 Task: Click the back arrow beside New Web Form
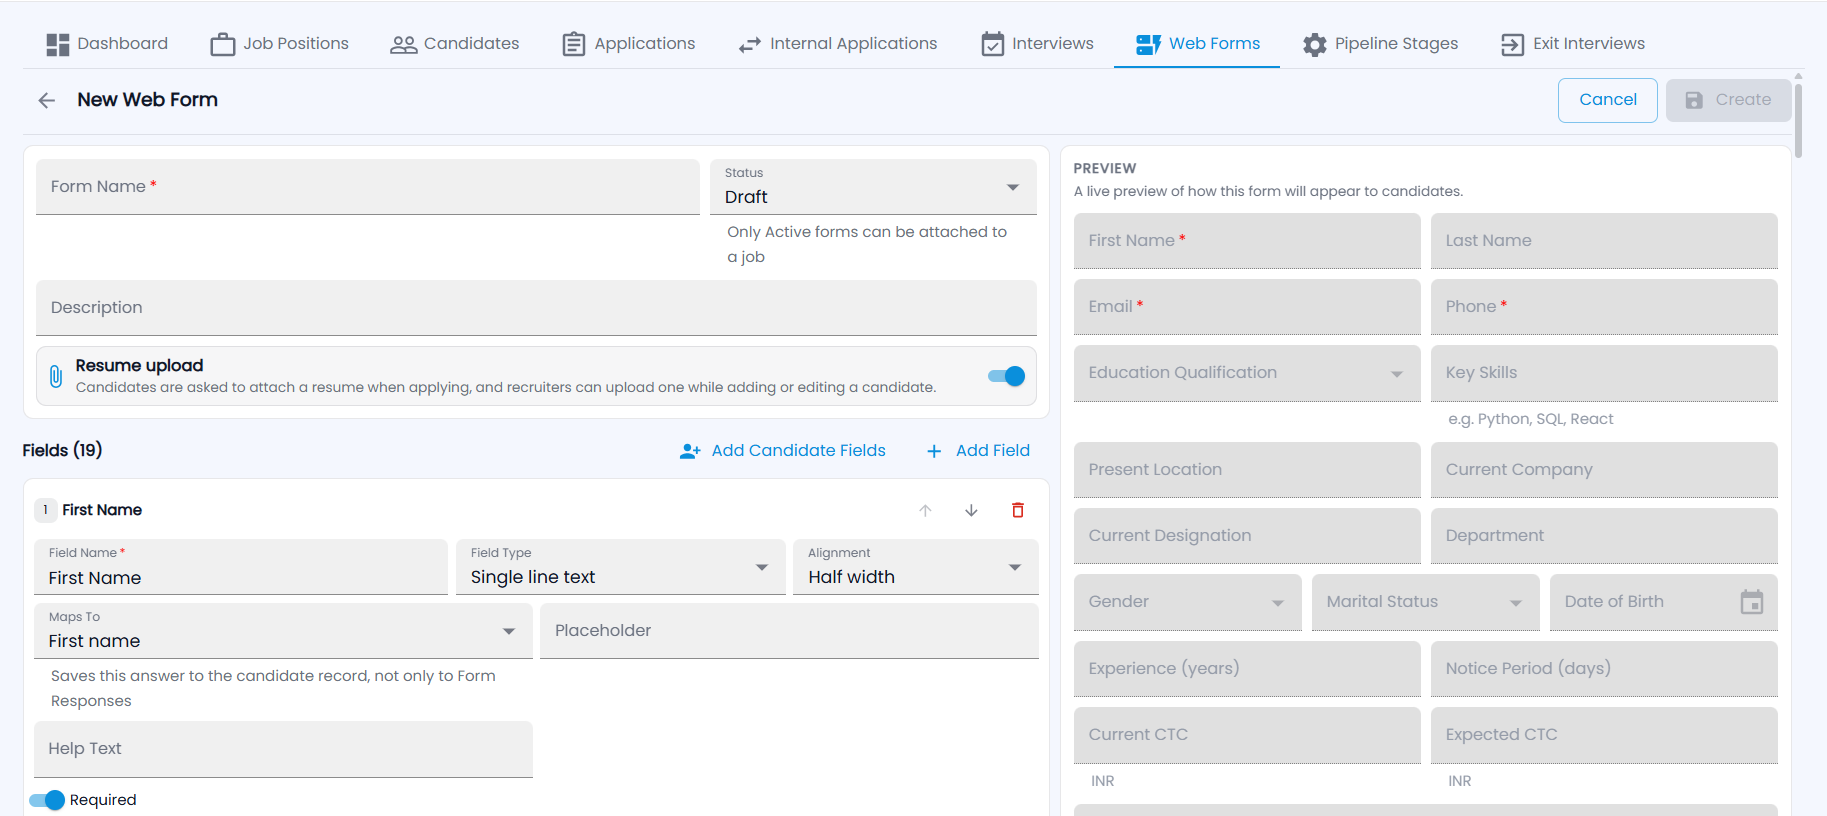[46, 100]
